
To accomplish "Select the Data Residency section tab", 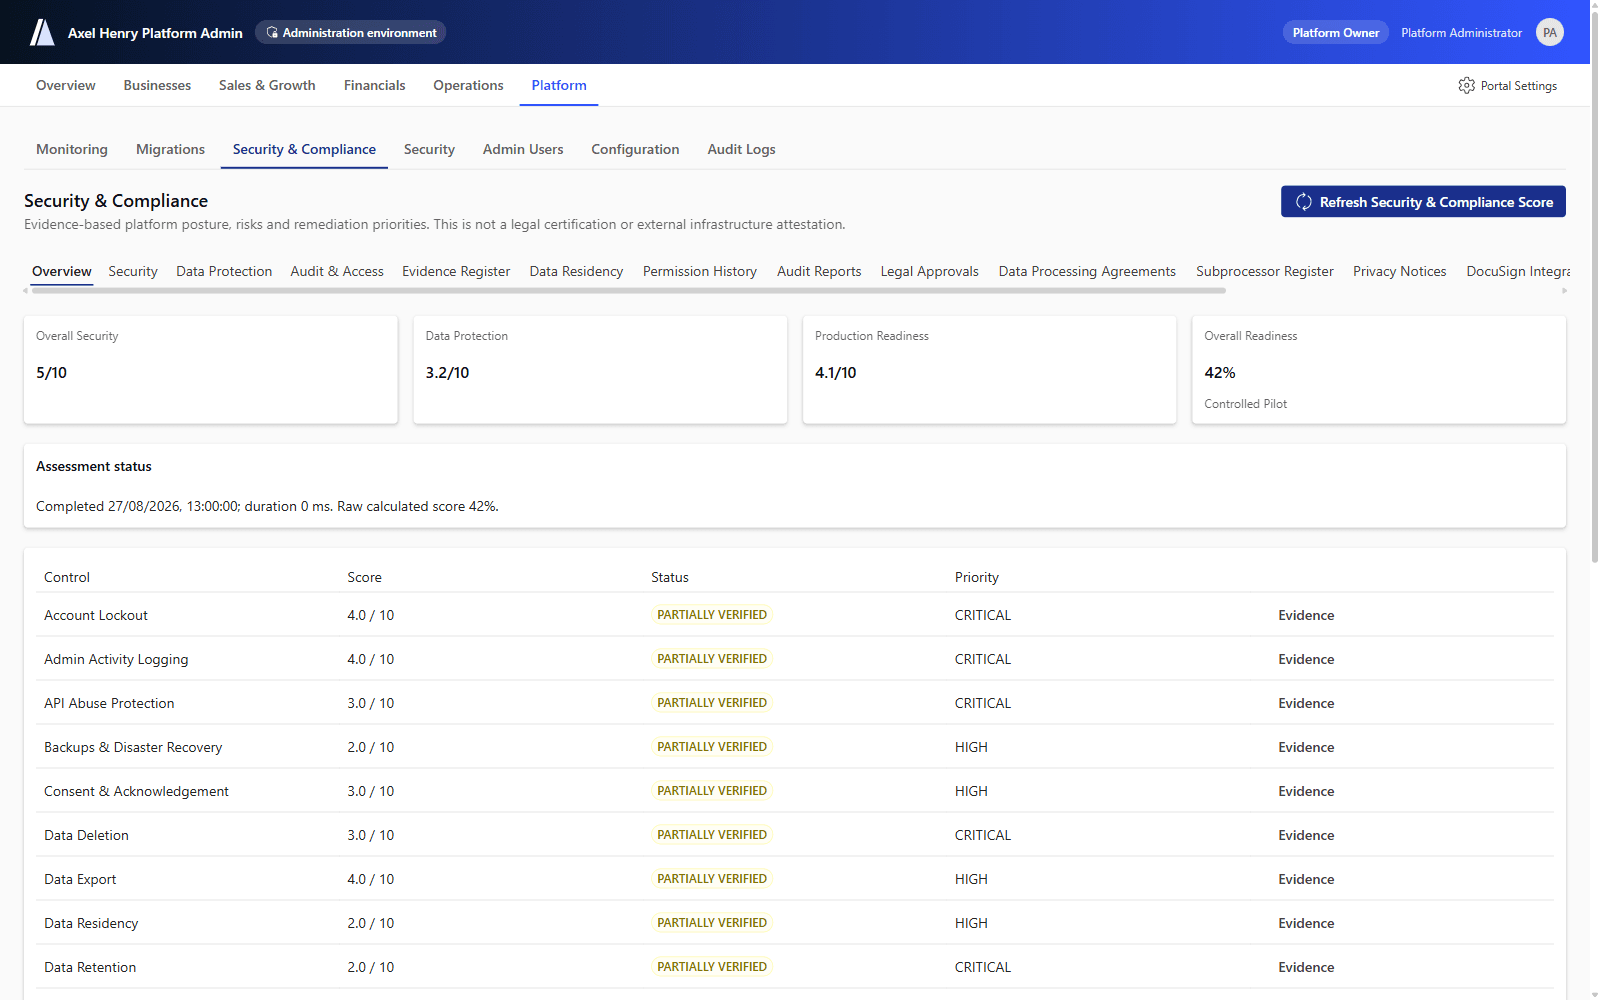I will click(576, 272).
